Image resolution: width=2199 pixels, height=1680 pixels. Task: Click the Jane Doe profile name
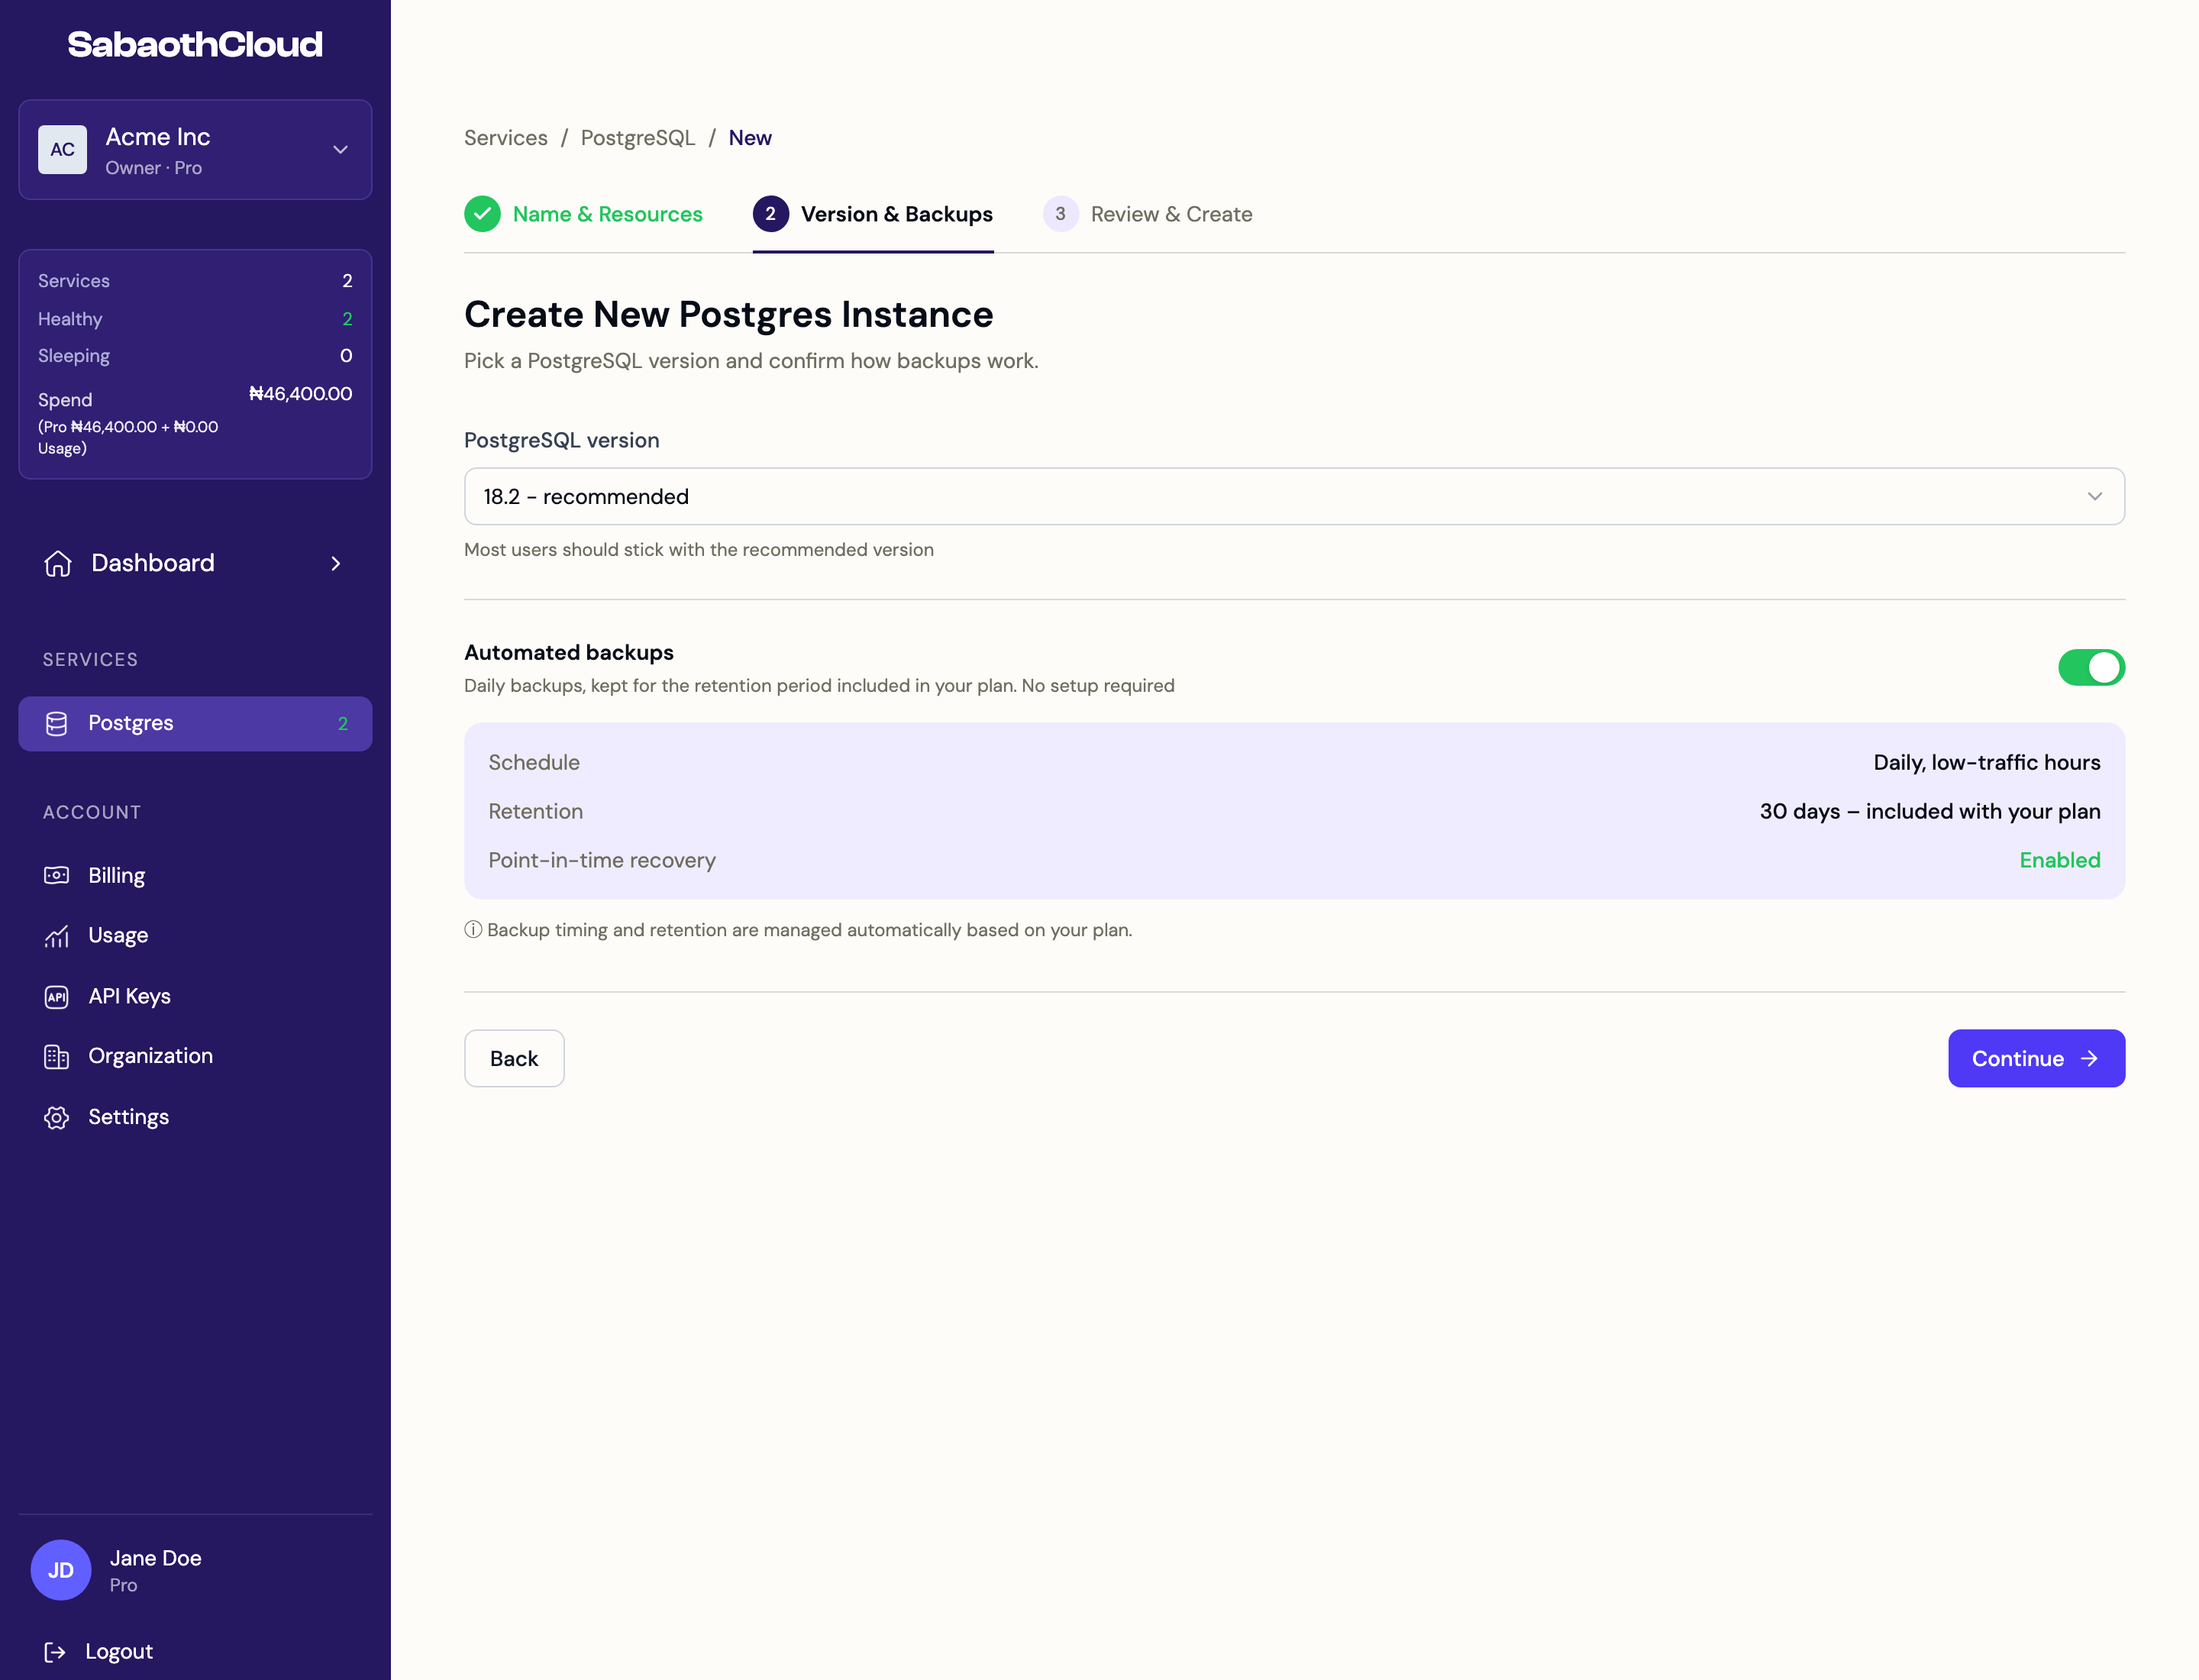click(156, 1559)
